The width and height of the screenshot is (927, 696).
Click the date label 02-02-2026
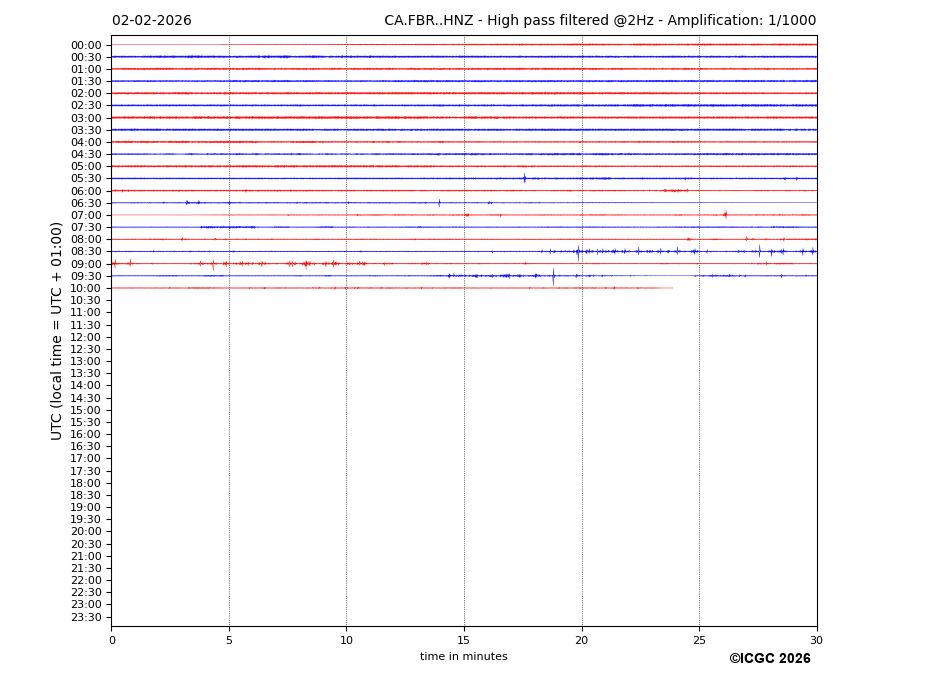152,21
